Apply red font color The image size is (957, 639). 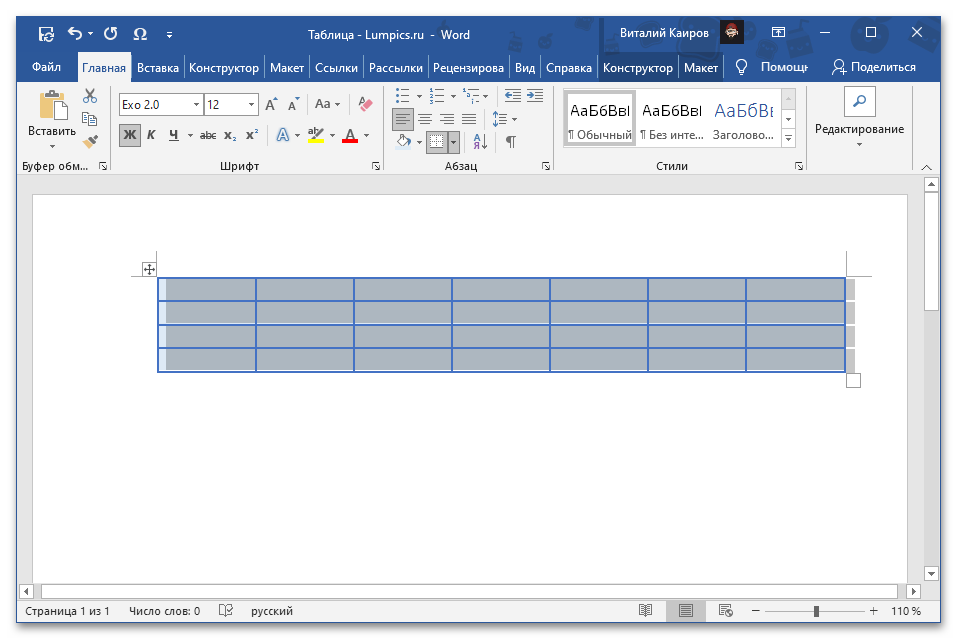(350, 135)
